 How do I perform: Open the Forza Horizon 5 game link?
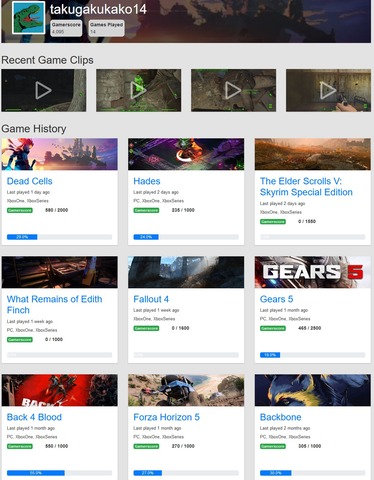click(x=166, y=417)
